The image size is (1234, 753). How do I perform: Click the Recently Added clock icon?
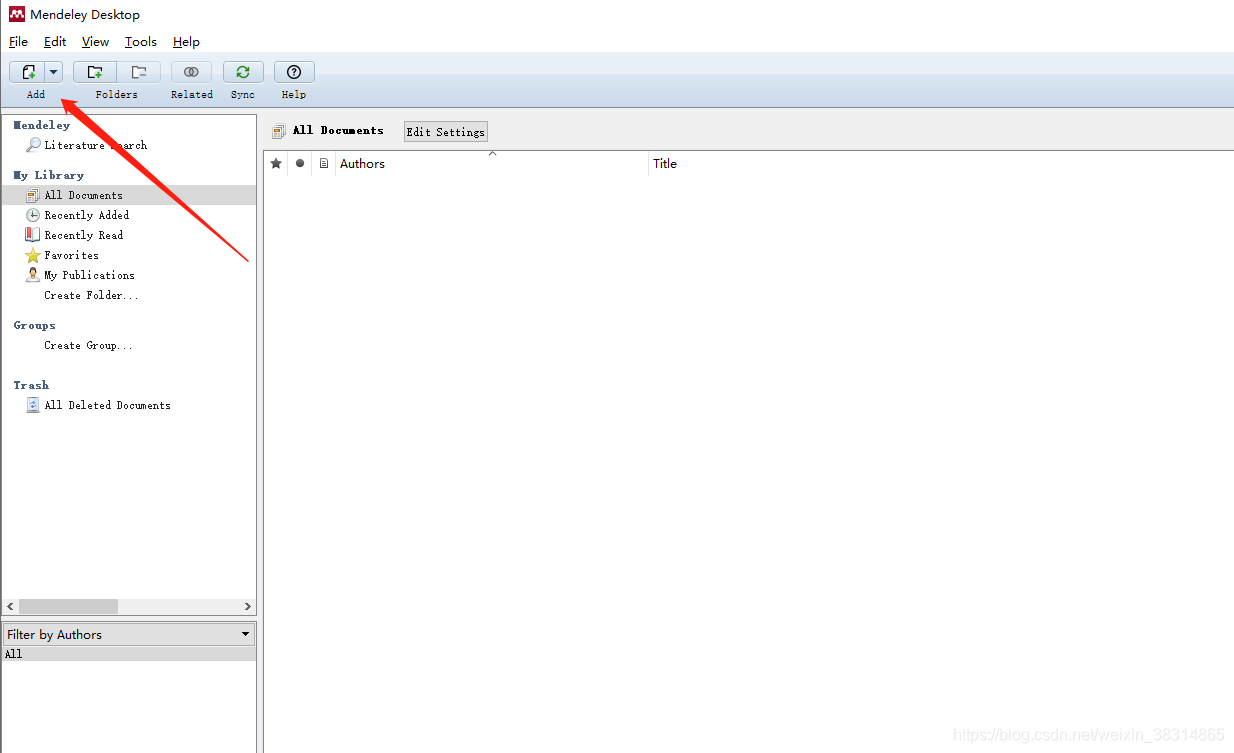pos(33,215)
